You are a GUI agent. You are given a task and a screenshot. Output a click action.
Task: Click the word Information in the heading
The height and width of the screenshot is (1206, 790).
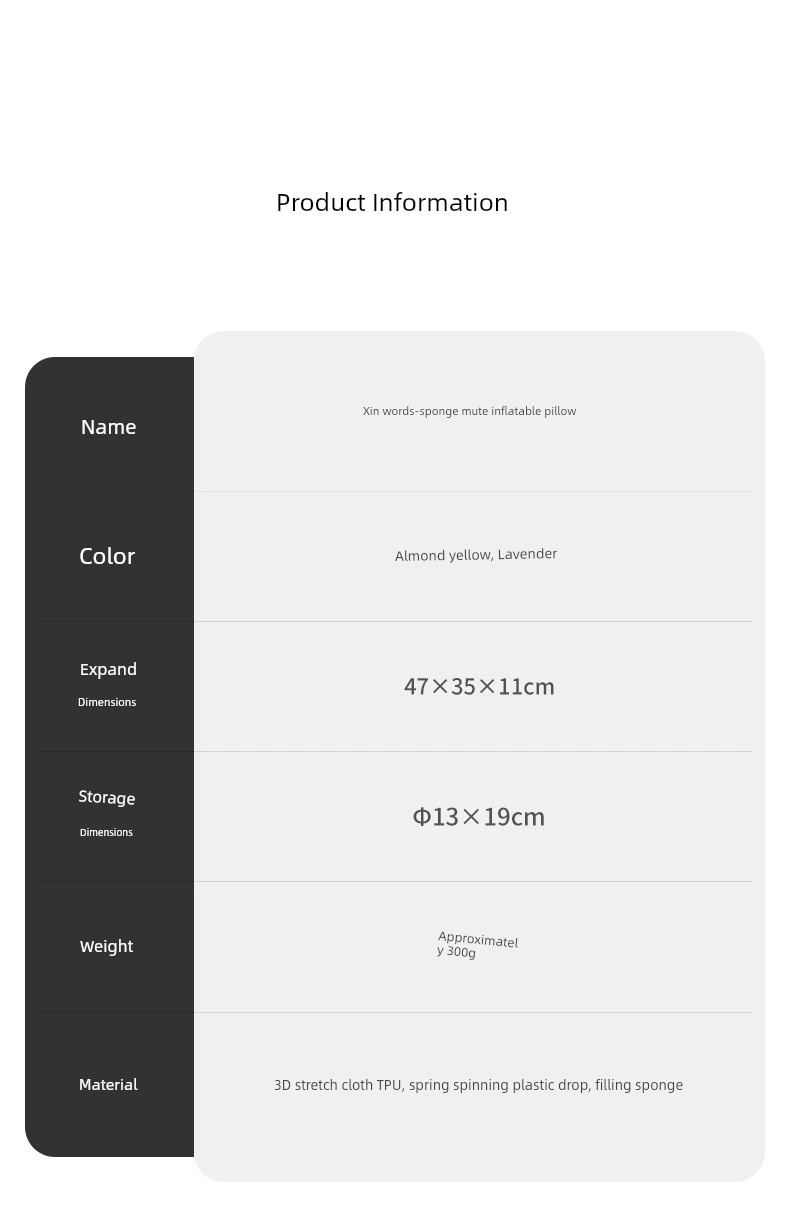tap(440, 202)
